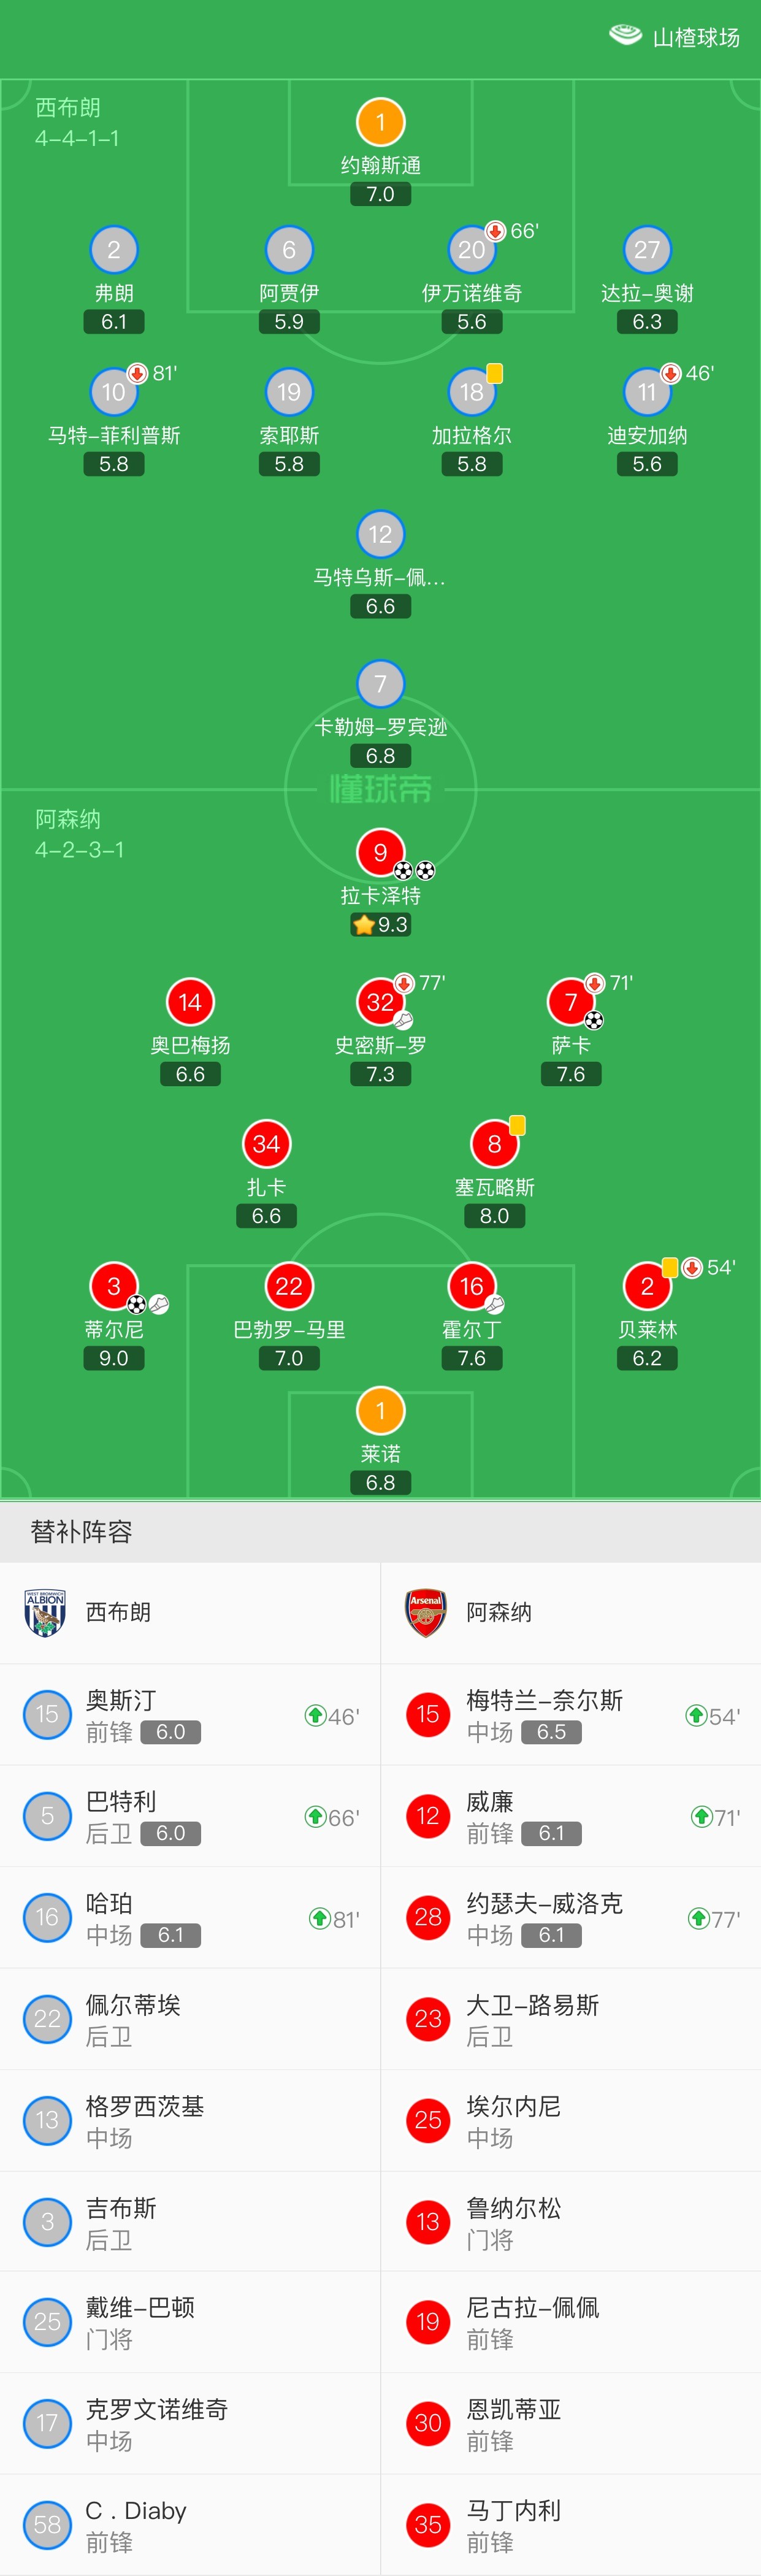The image size is (761, 2576).
Task: Open the West Bromwich Albion club crest
Action: click(45, 1612)
